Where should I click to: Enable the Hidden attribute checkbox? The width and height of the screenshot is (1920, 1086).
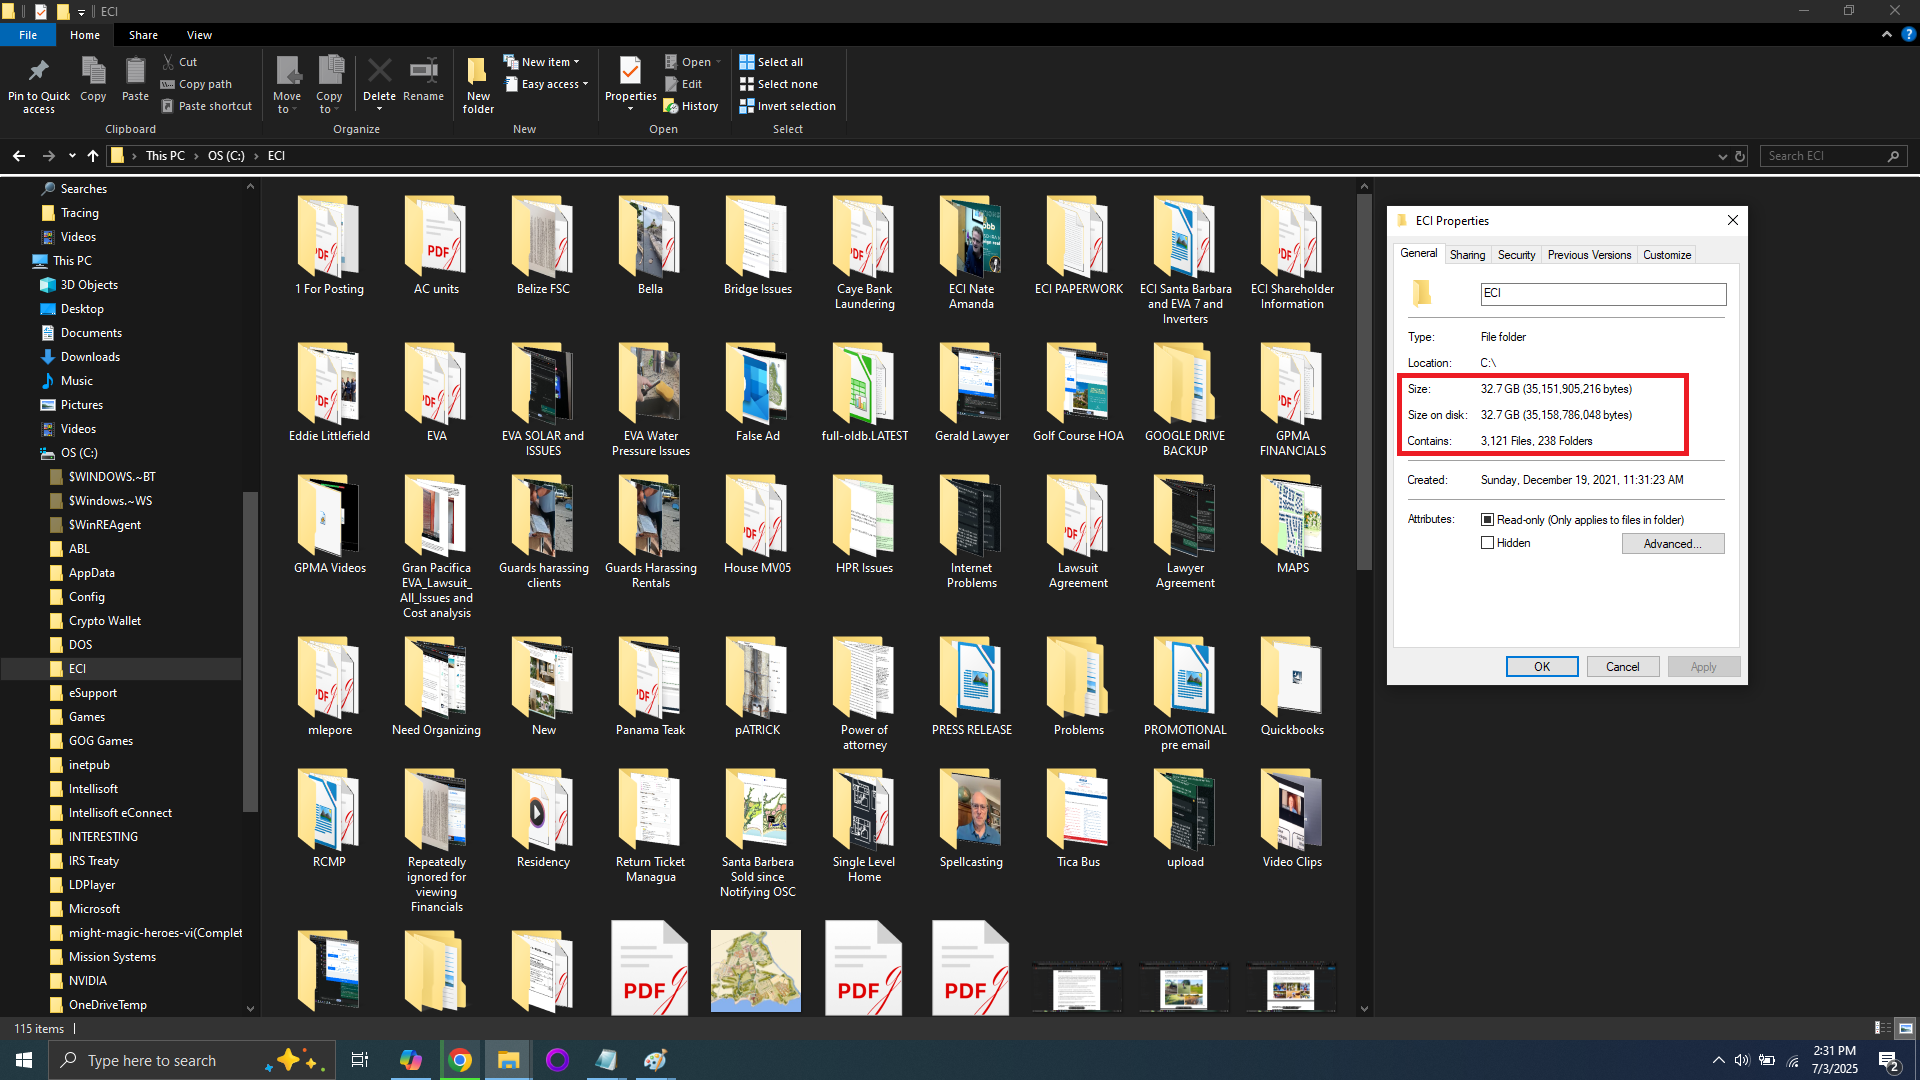coord(1488,543)
